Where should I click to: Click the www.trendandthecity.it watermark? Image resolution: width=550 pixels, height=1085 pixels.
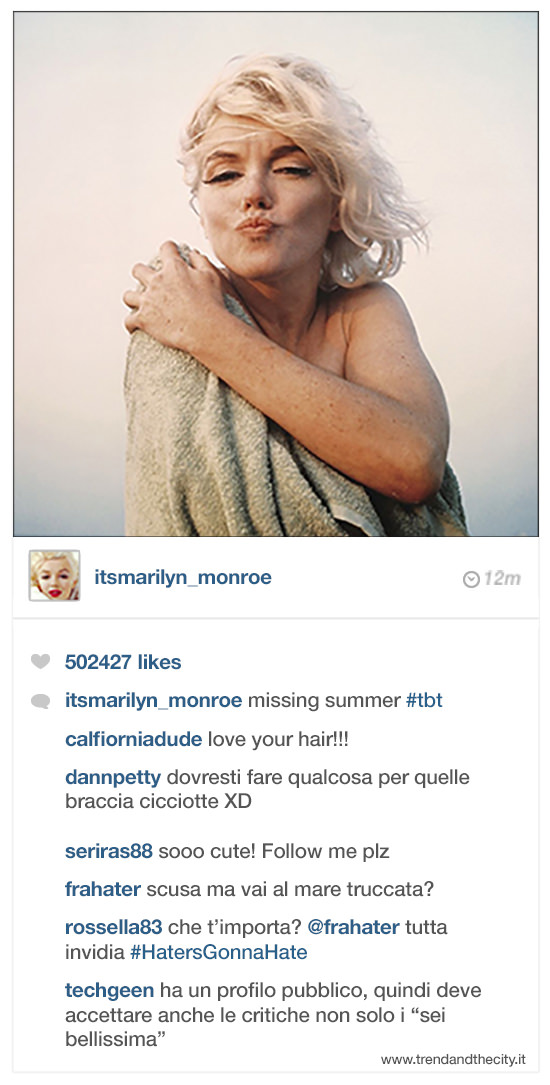(453, 1059)
